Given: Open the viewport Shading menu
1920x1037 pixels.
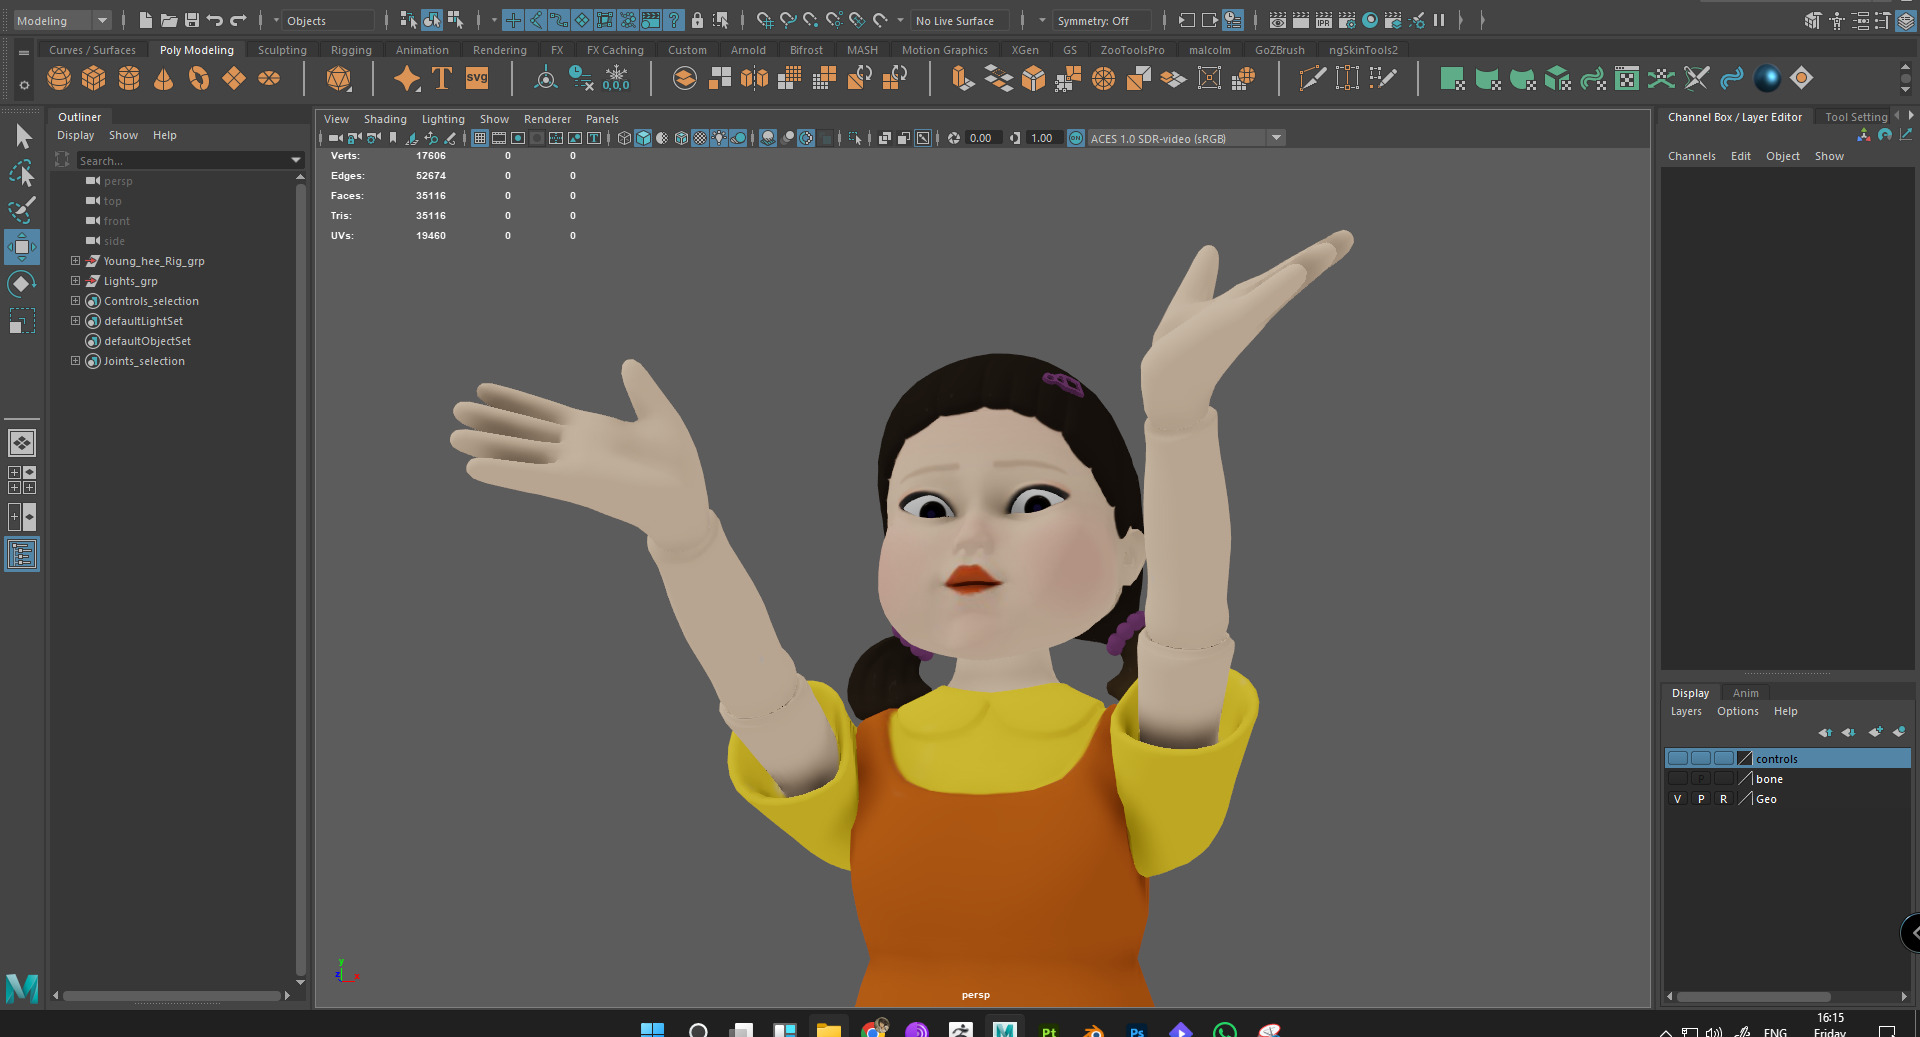Looking at the screenshot, I should pyautogui.click(x=385, y=119).
